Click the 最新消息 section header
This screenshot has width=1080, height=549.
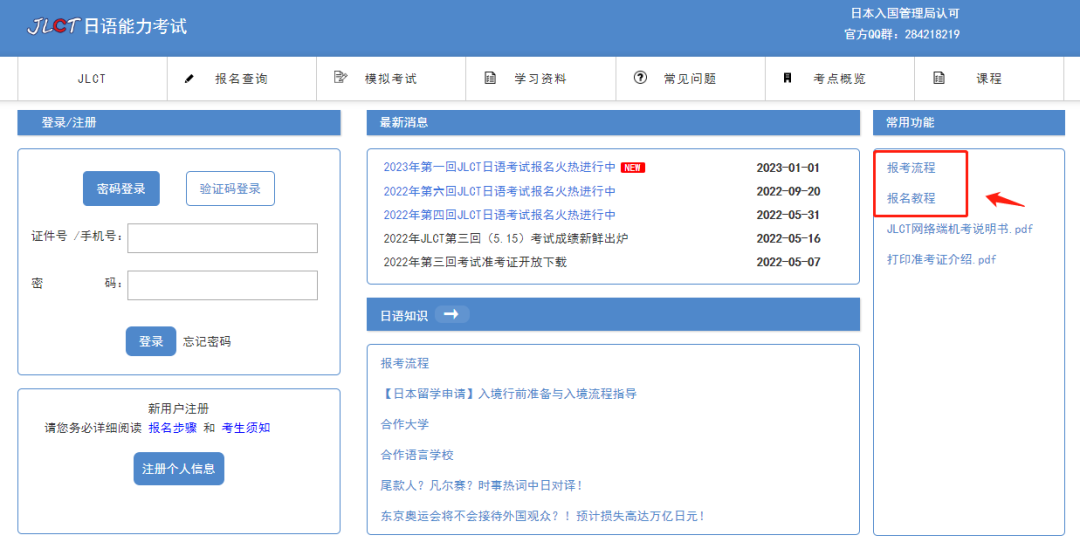coord(613,123)
